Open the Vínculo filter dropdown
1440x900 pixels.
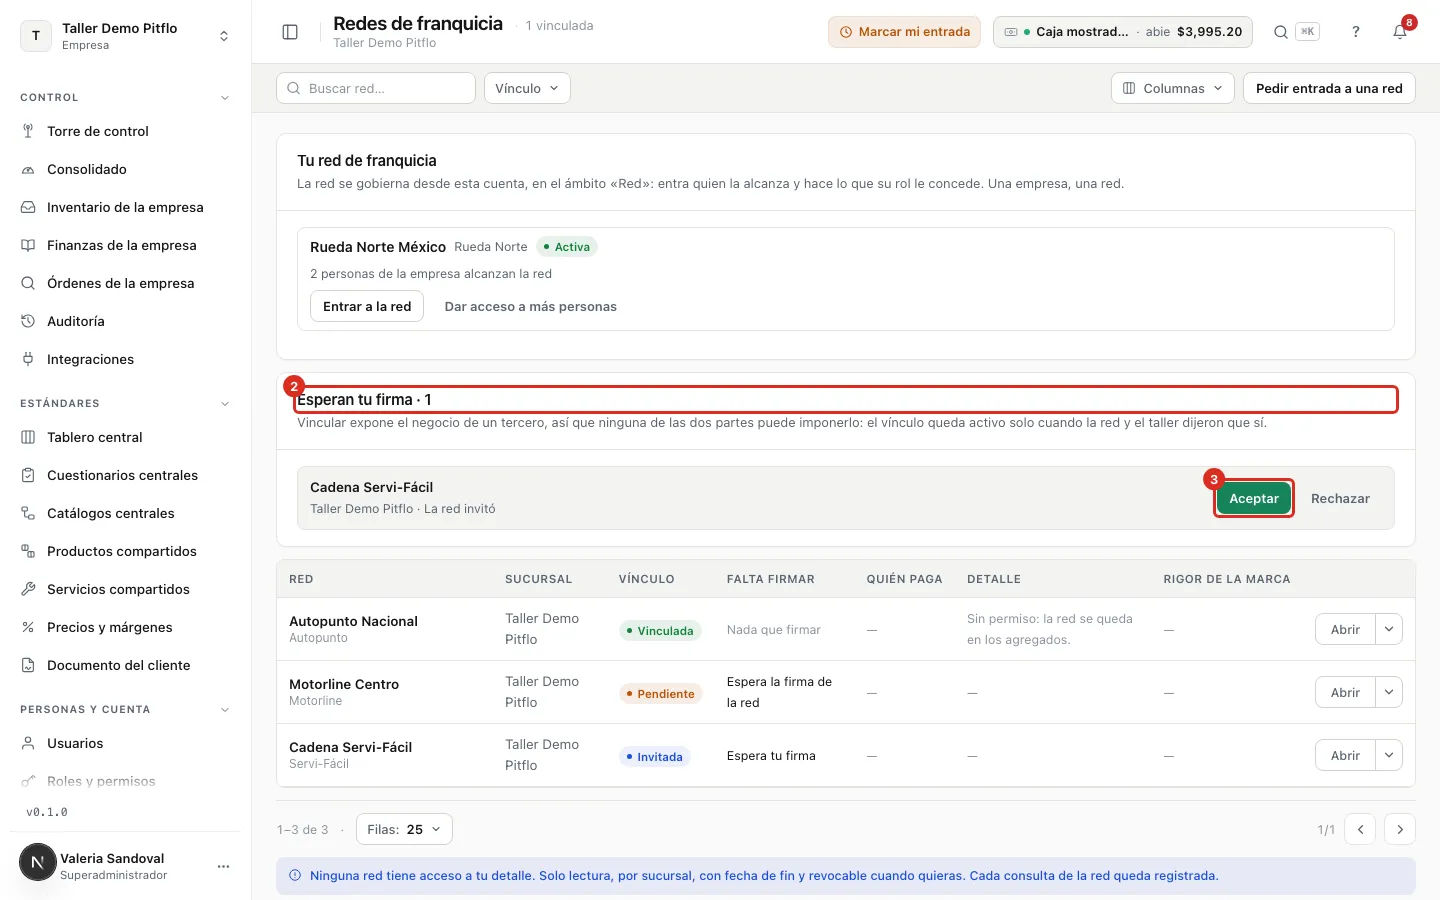point(527,88)
